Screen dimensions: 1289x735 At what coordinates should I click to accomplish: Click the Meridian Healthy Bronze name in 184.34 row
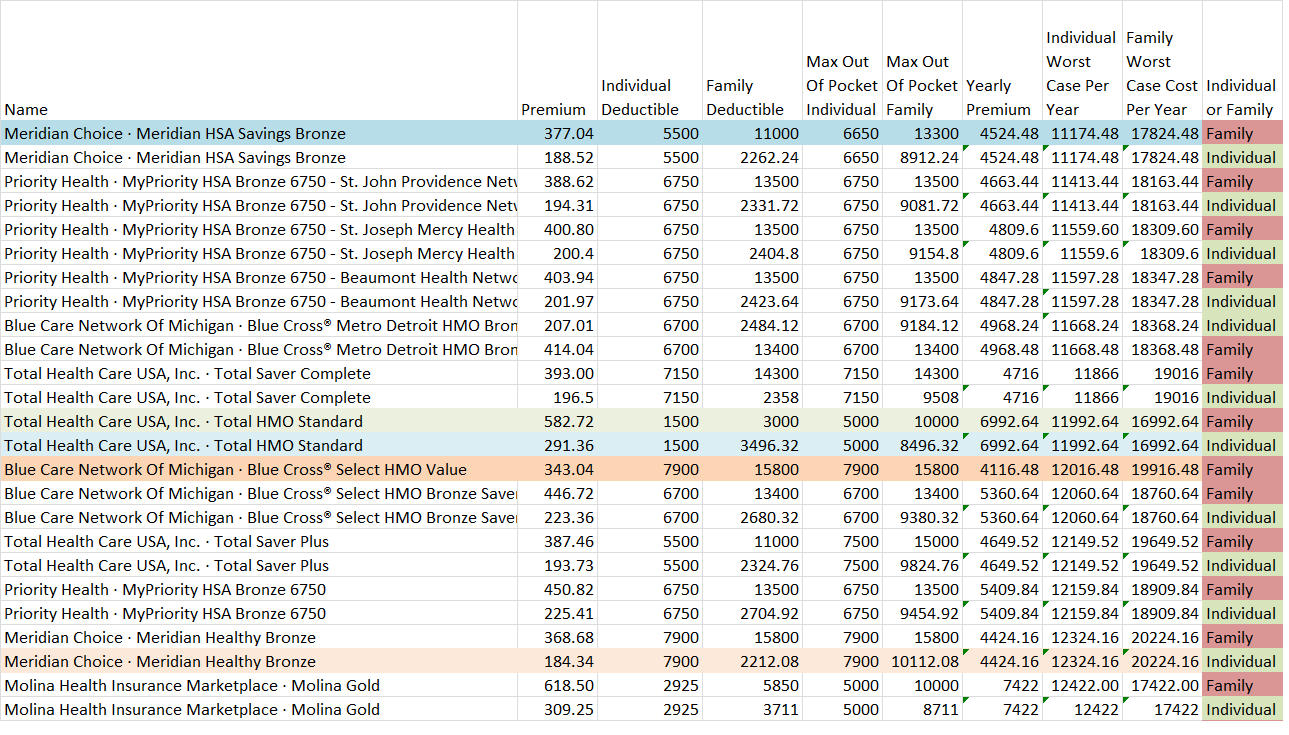click(259, 661)
